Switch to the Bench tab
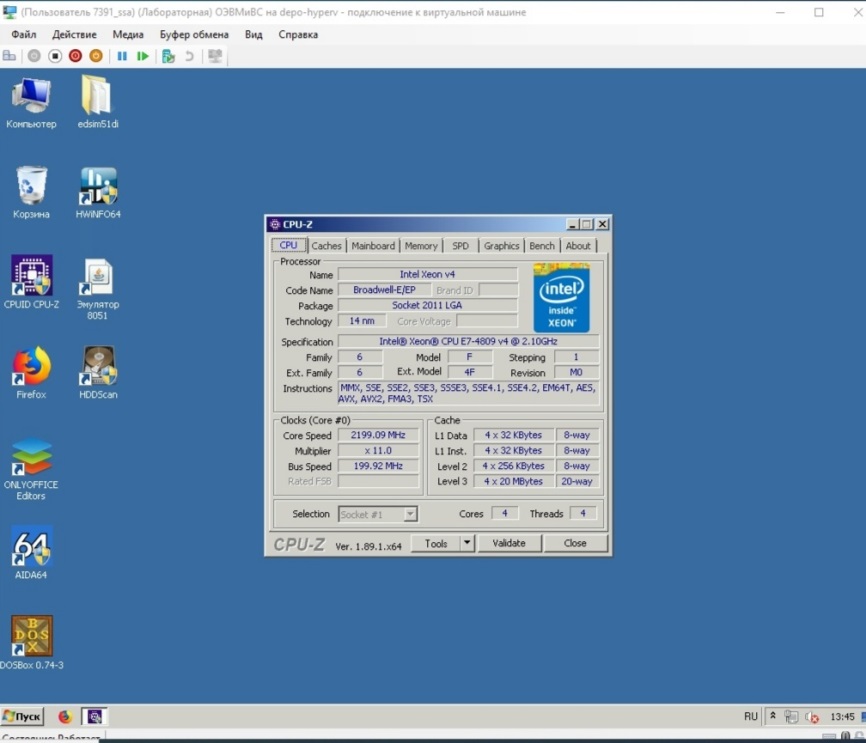The image size is (866, 743). (542, 246)
